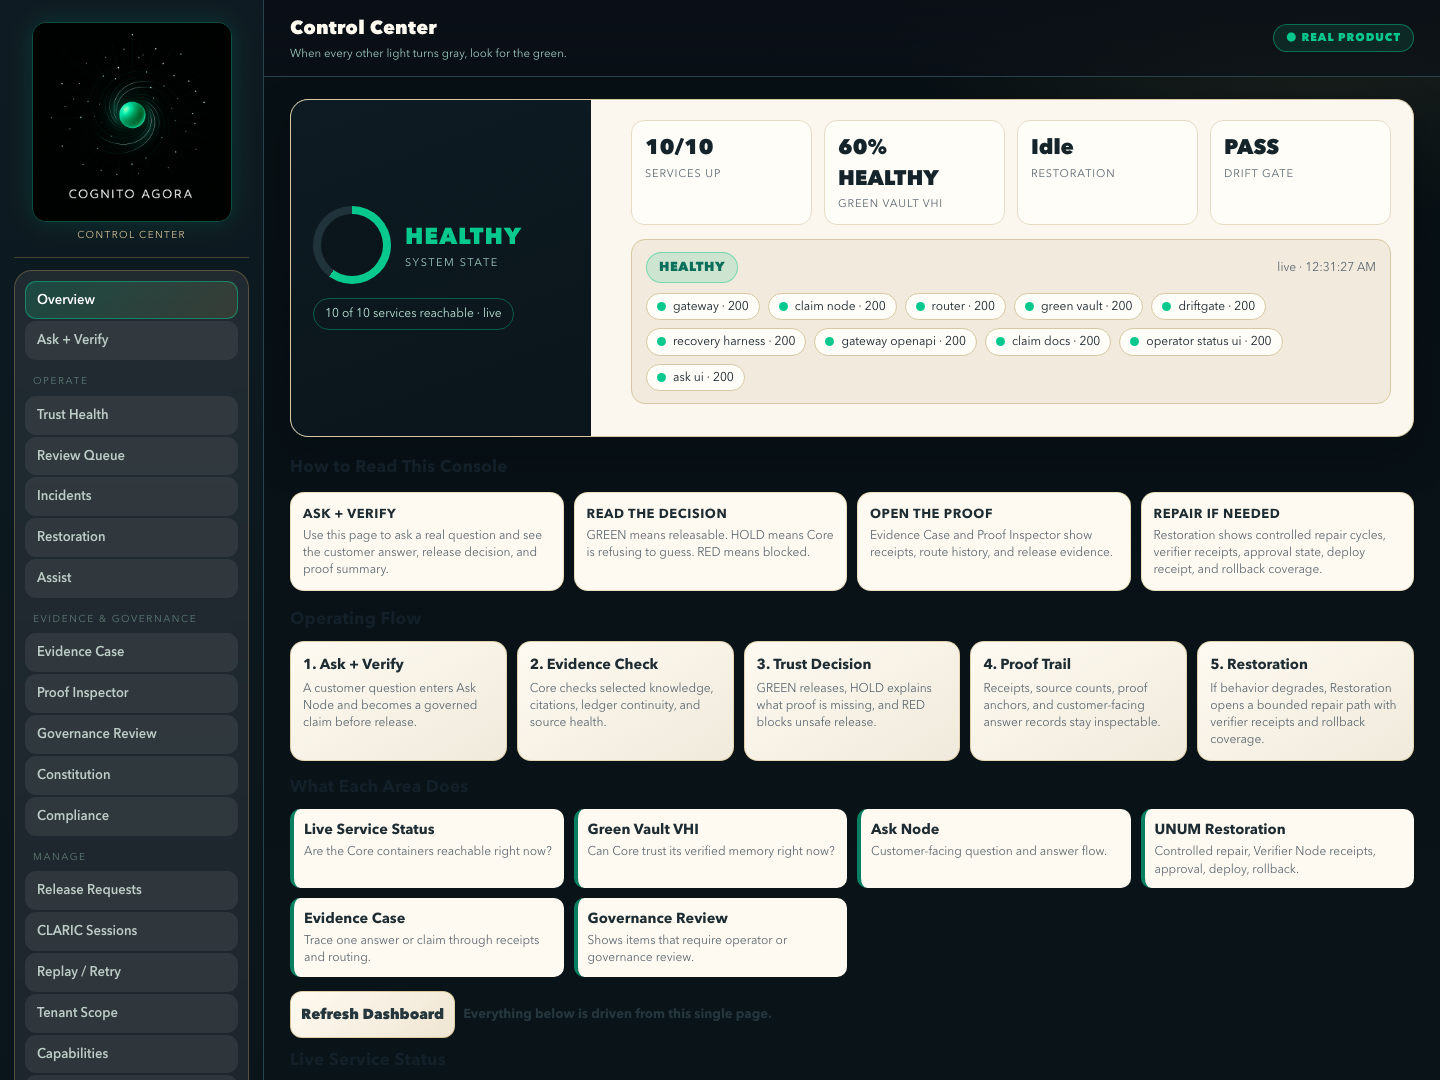The width and height of the screenshot is (1440, 1080).
Task: Click the green HEALTHY status badge
Action: [692, 267]
